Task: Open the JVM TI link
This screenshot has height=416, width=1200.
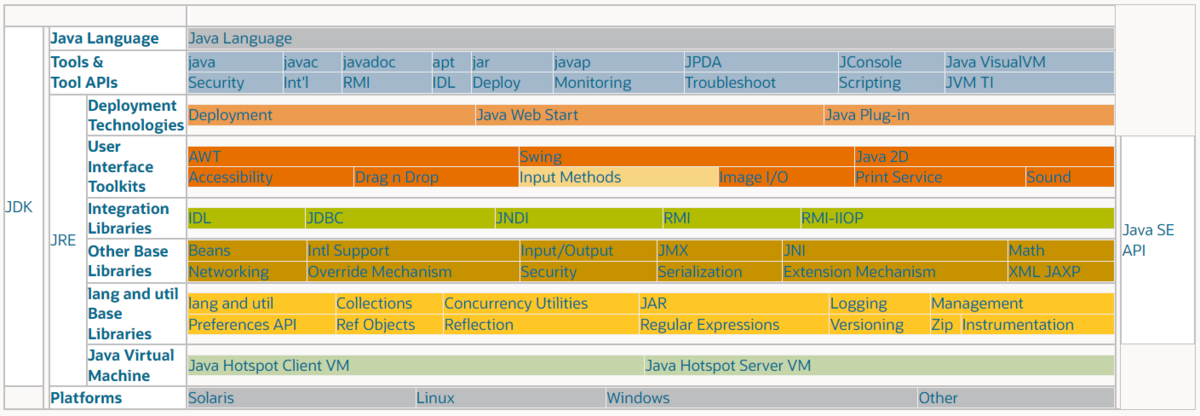Action: [970, 83]
